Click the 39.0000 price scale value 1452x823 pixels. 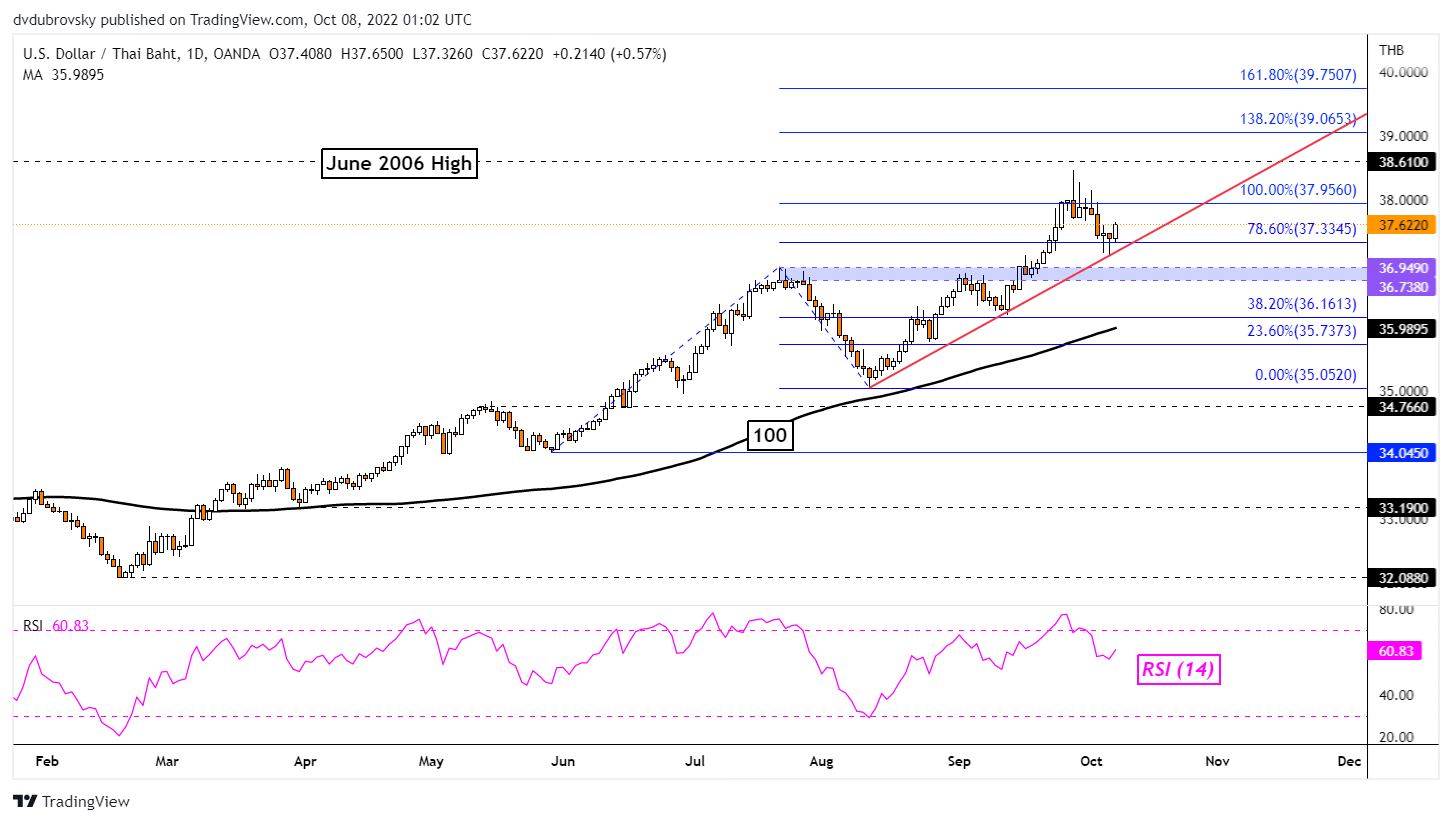coord(1404,136)
